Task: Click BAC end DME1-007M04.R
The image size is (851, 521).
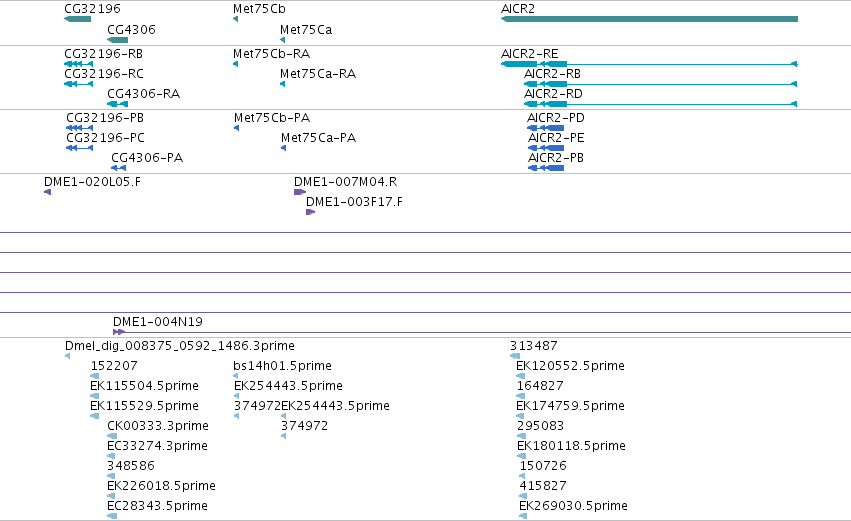Action: [x=346, y=181]
